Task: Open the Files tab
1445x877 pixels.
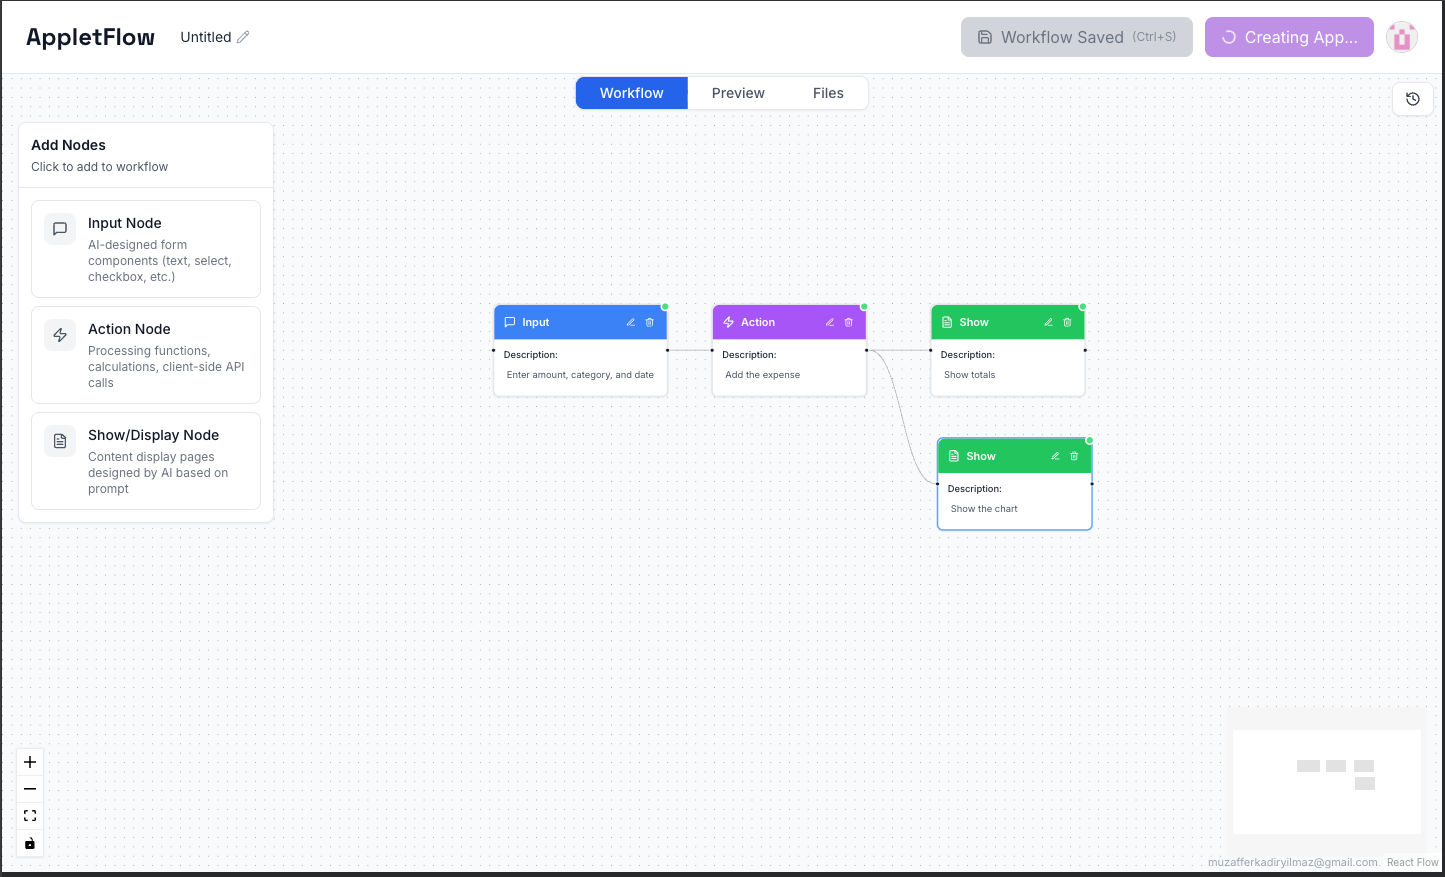Action: [828, 92]
